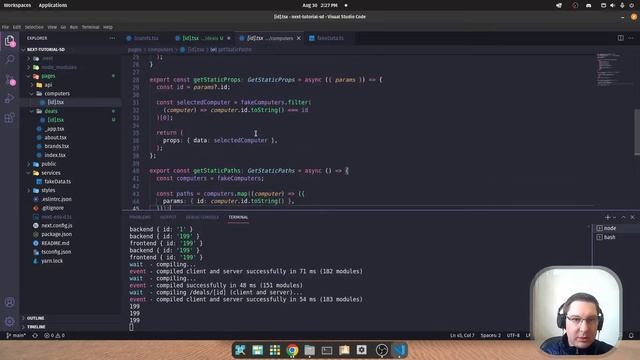Open the Run and Debug view
640x360 pixels.
(x=9, y=98)
